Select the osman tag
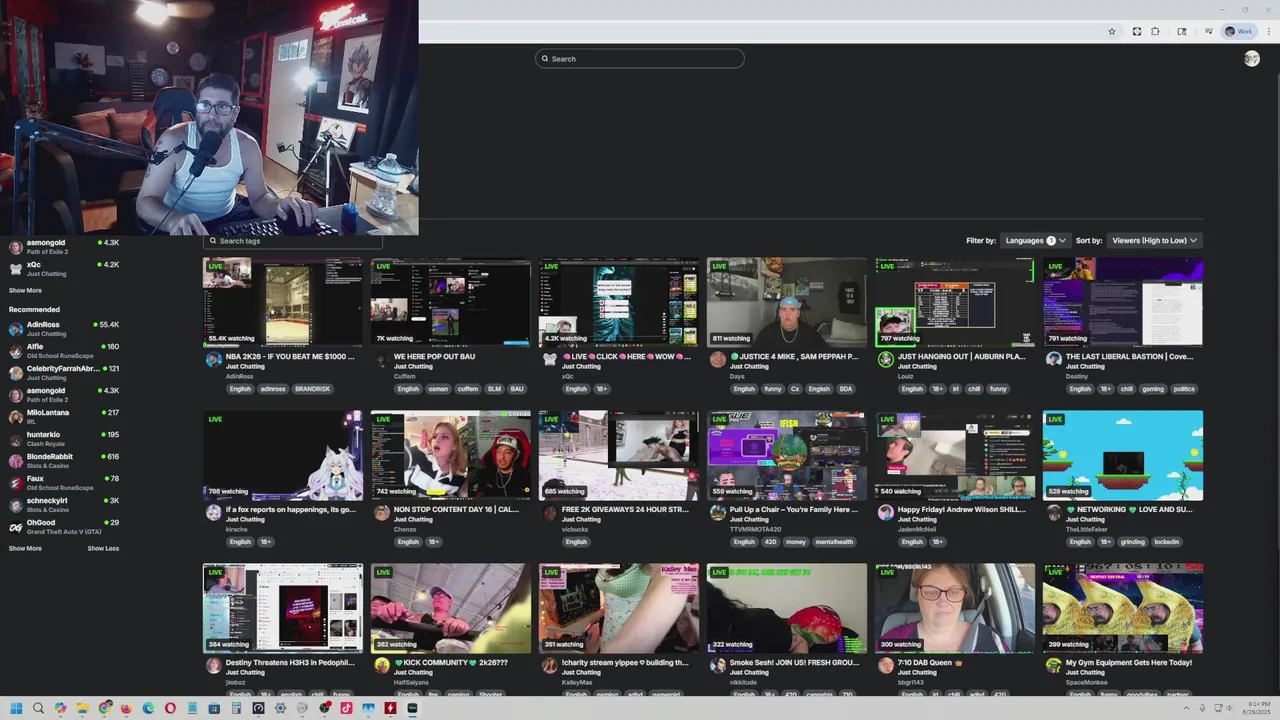The width and height of the screenshot is (1280, 720). [x=438, y=389]
